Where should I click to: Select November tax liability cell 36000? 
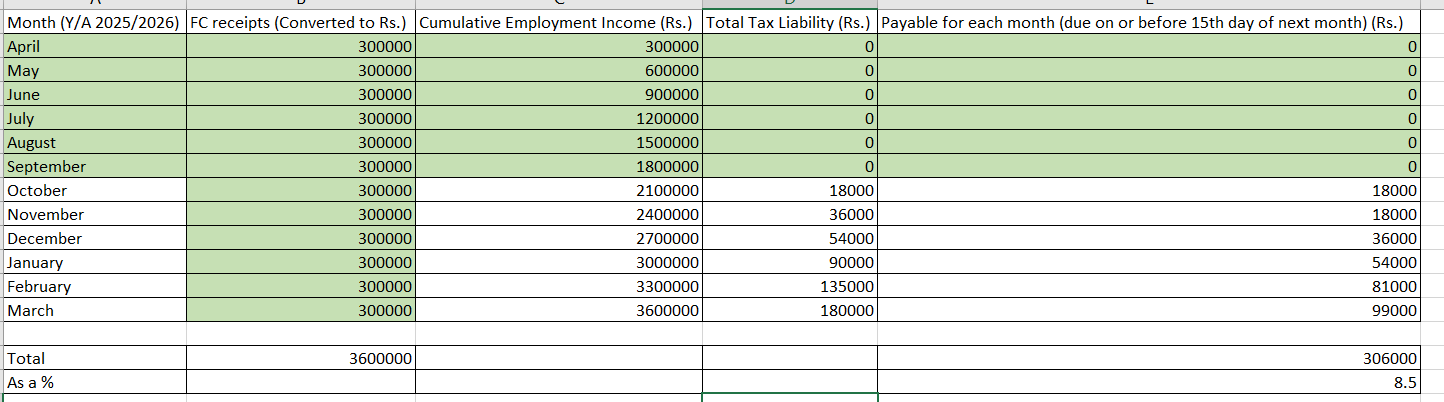coord(790,215)
